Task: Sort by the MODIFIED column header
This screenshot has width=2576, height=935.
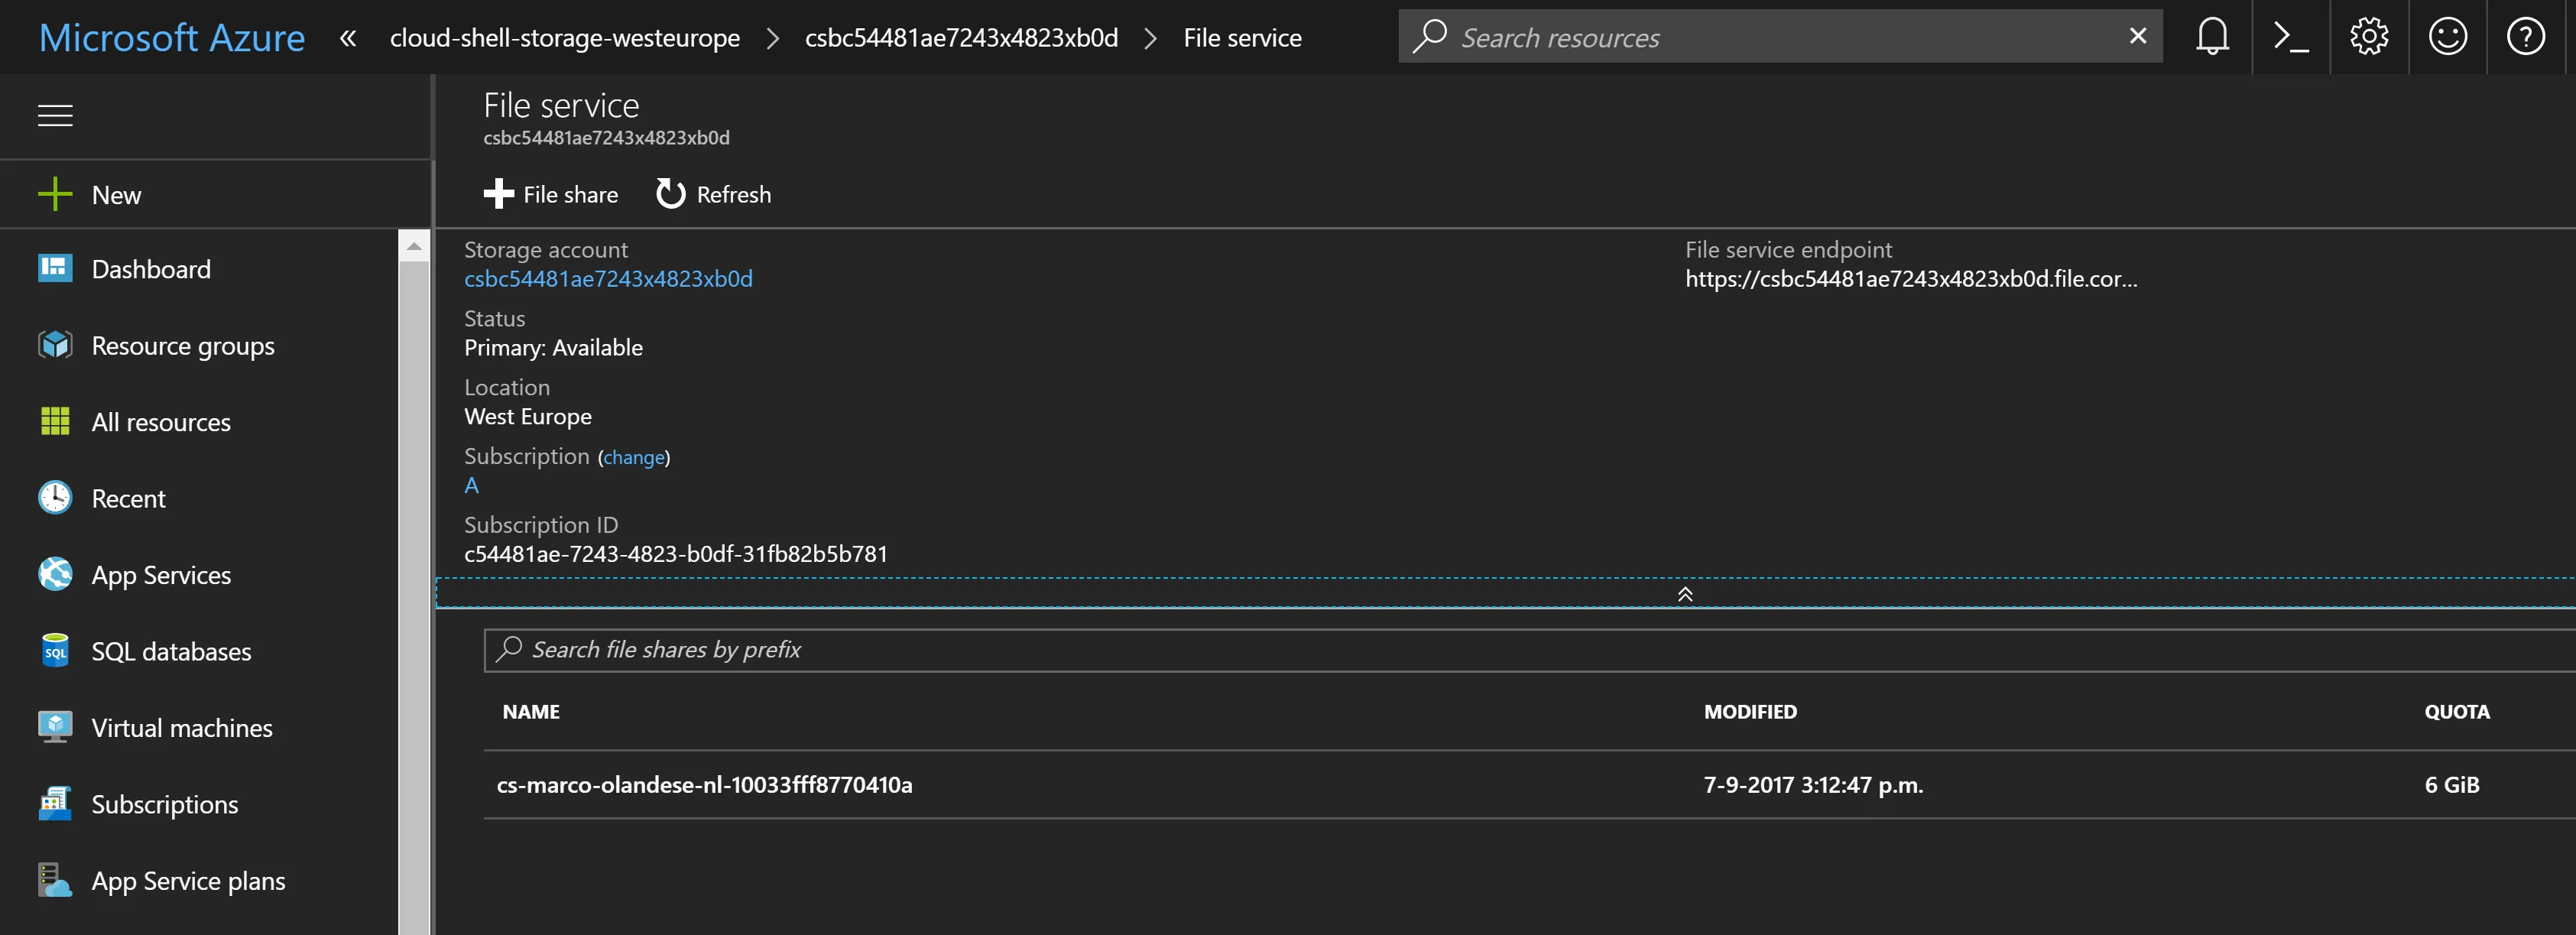Action: click(x=1750, y=712)
